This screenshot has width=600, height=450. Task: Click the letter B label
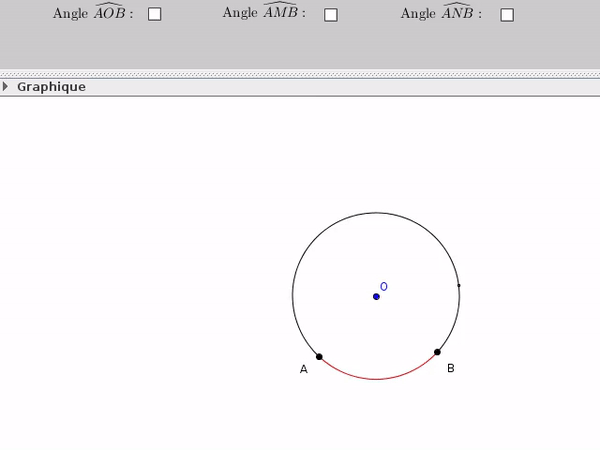(x=451, y=368)
